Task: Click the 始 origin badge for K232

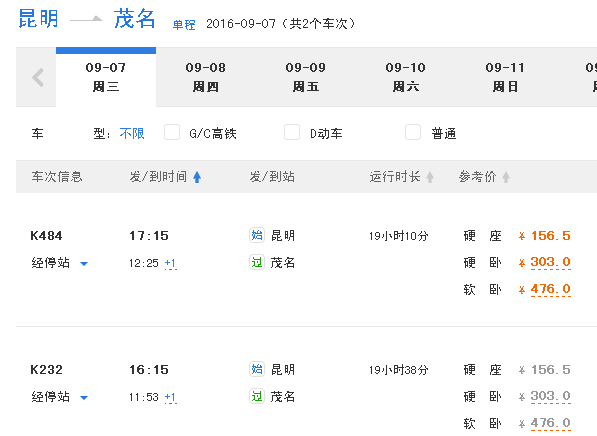Action: point(257,369)
